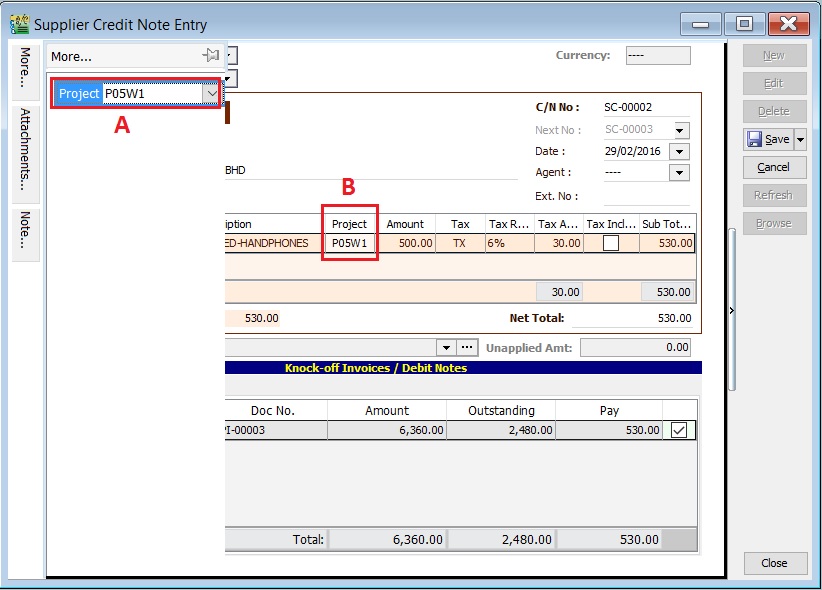Expand the right side panel arrow
This screenshot has width=822, height=590.
(731, 311)
